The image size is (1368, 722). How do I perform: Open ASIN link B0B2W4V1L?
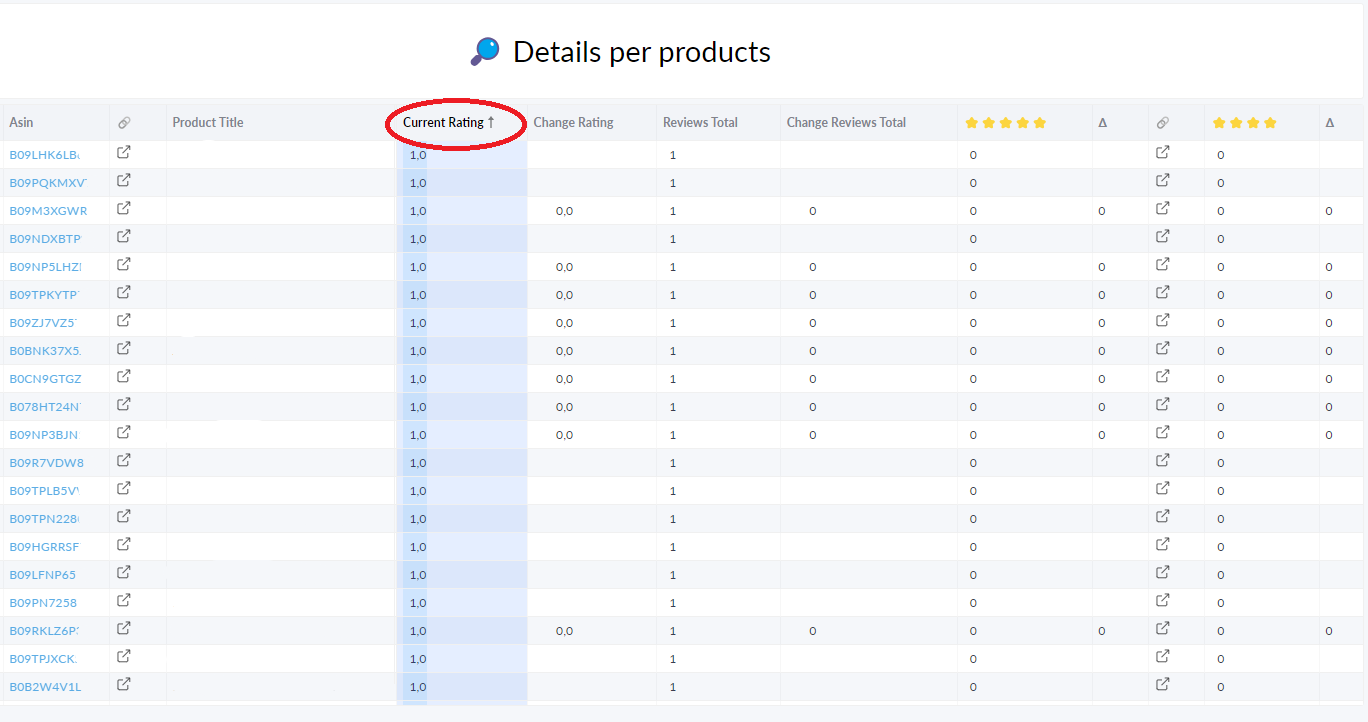45,686
